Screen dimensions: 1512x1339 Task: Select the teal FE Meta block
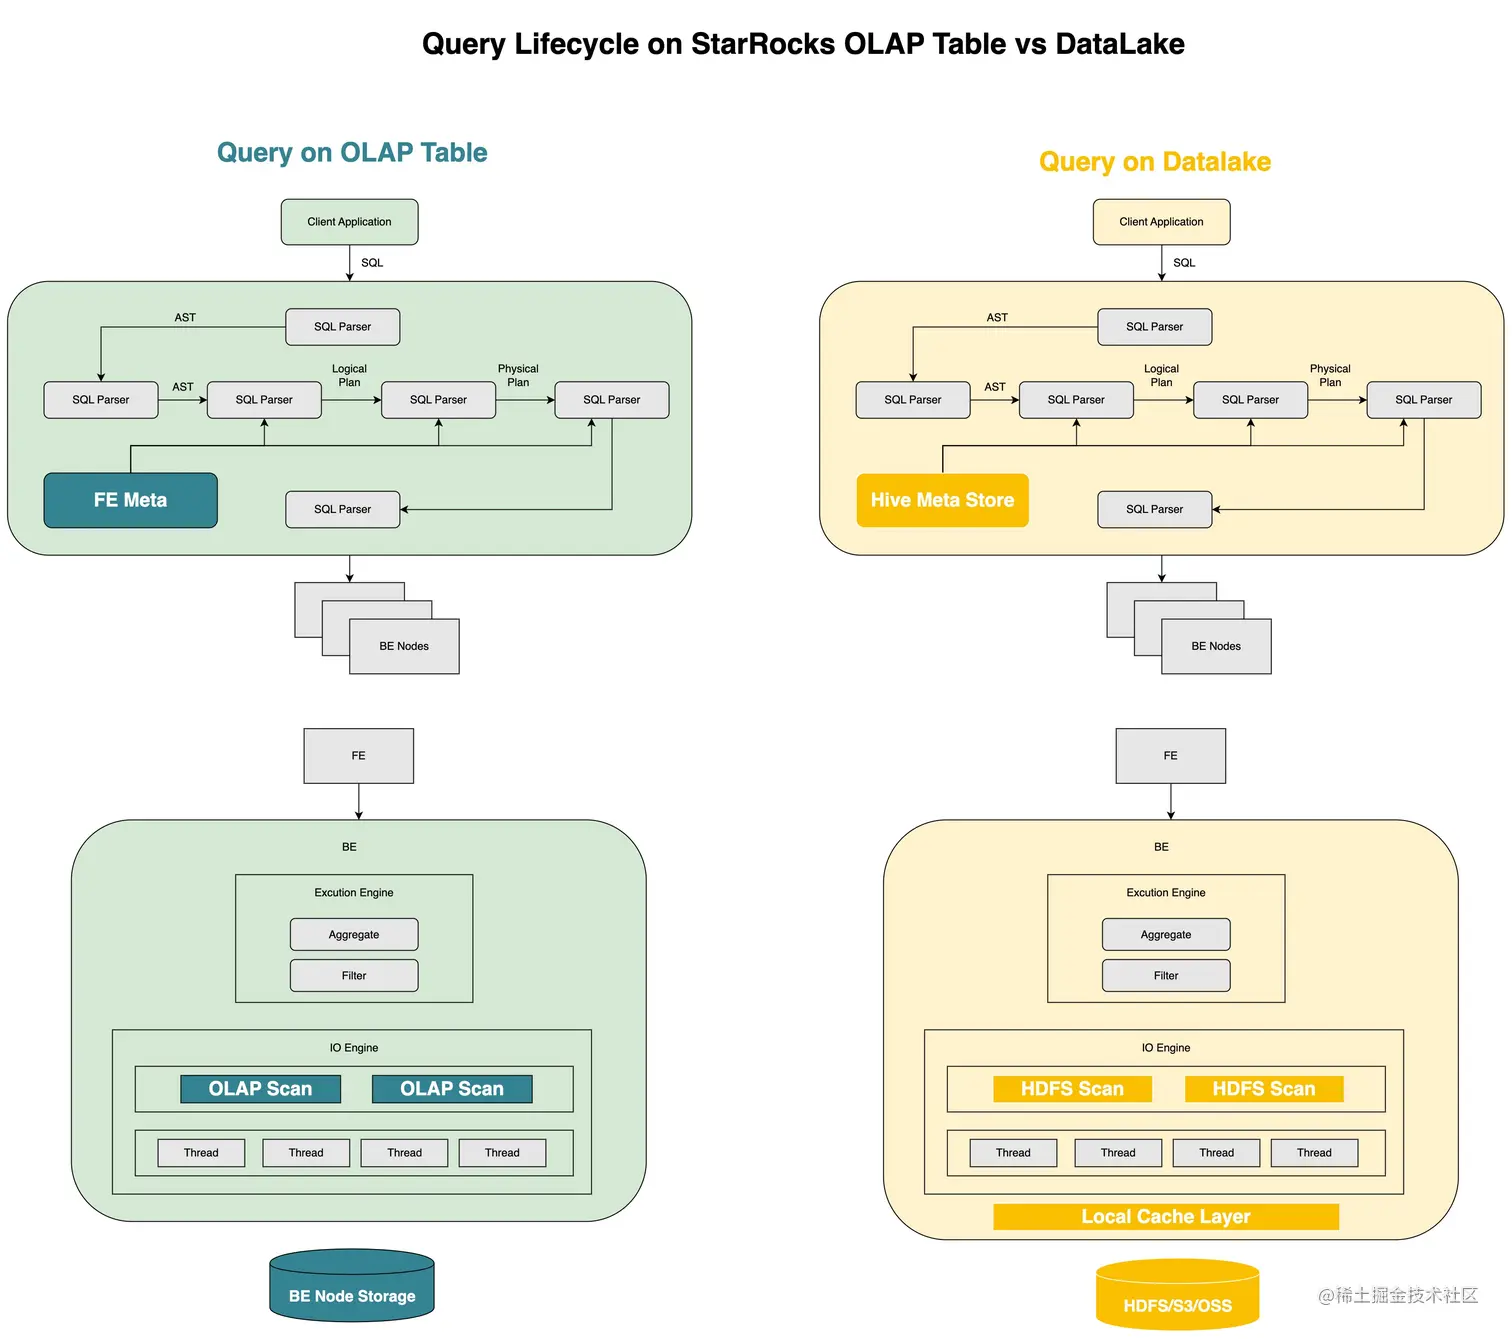coord(130,500)
